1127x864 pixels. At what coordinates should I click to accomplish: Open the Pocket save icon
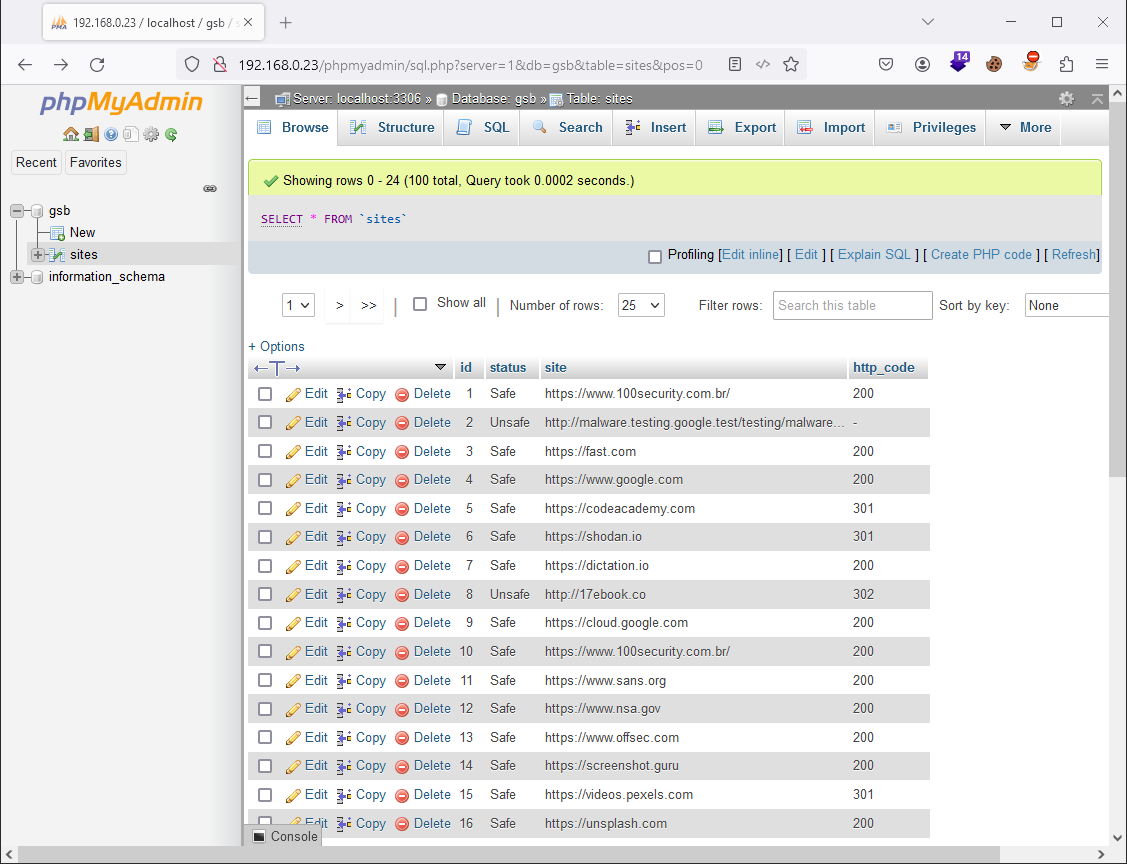click(886, 65)
